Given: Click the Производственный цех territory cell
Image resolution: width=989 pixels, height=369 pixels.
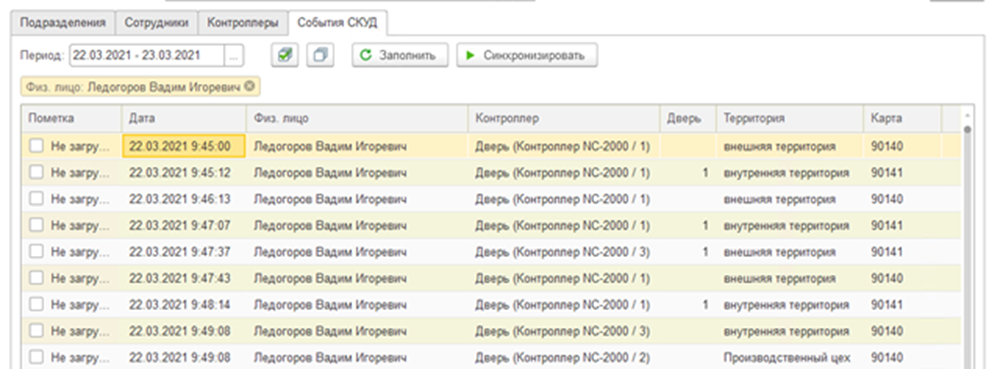Looking at the screenshot, I should (790, 357).
